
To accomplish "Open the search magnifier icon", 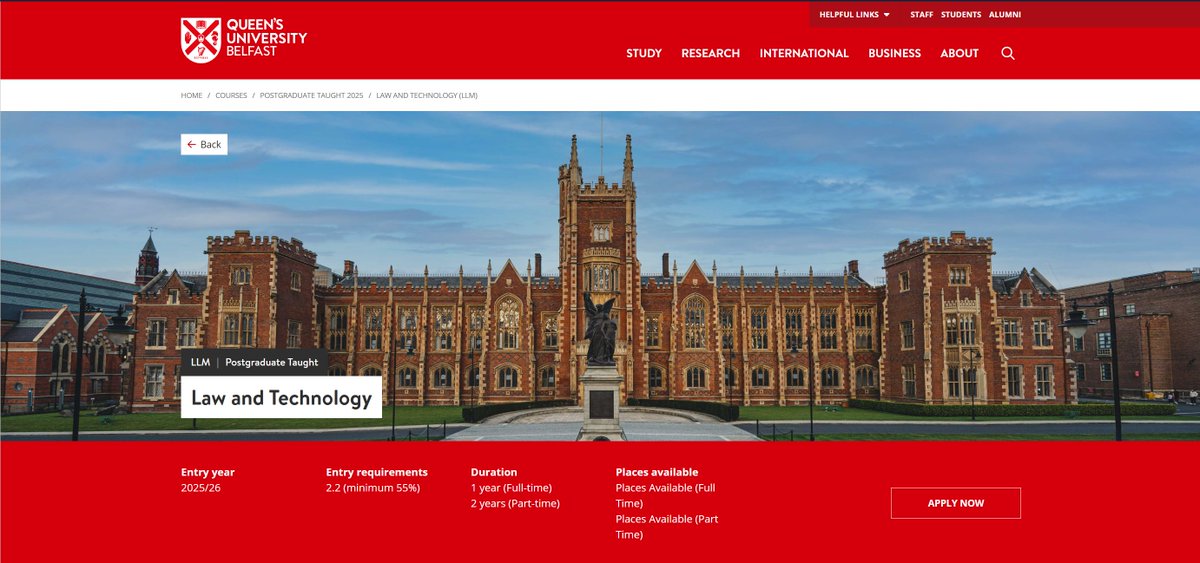I will (1007, 53).
